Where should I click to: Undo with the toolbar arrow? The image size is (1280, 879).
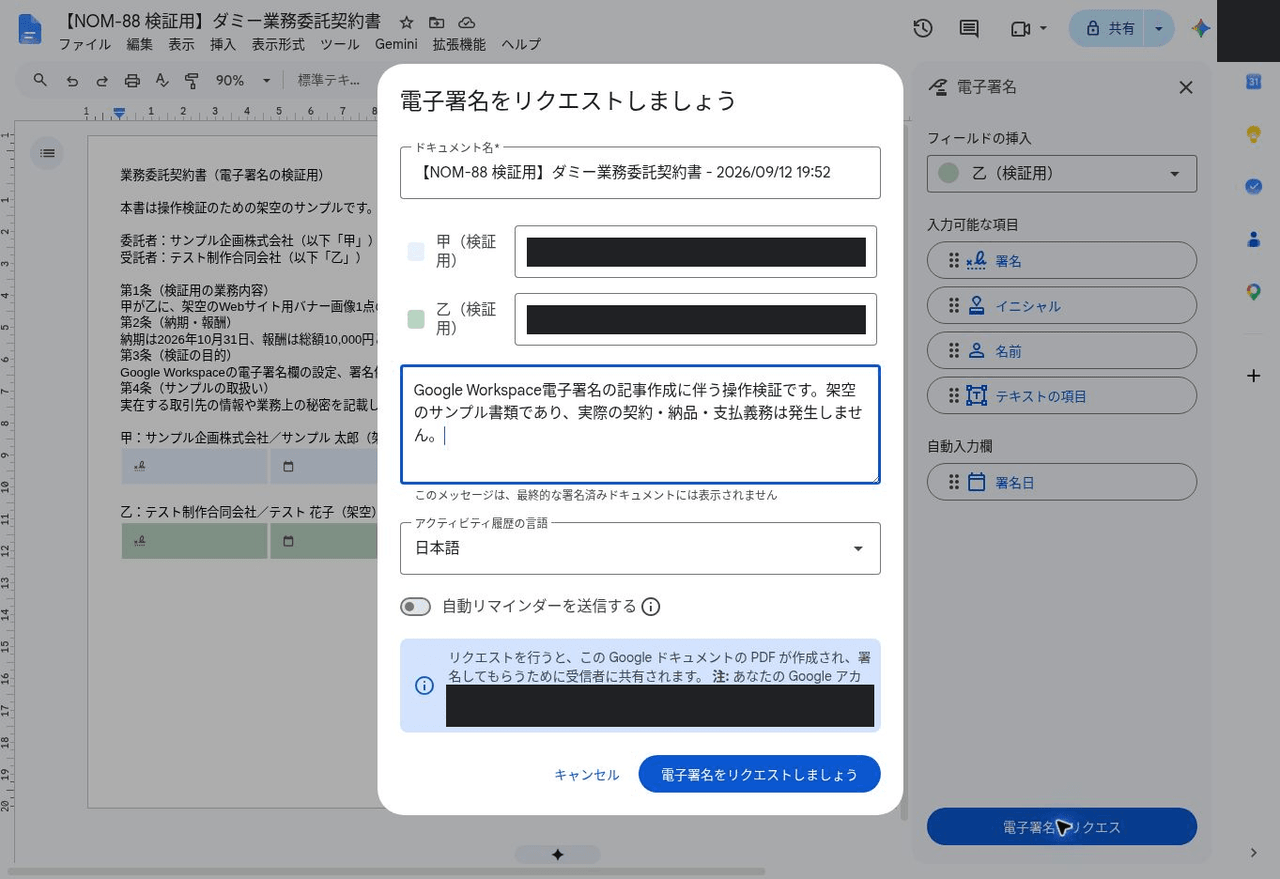(x=72, y=80)
